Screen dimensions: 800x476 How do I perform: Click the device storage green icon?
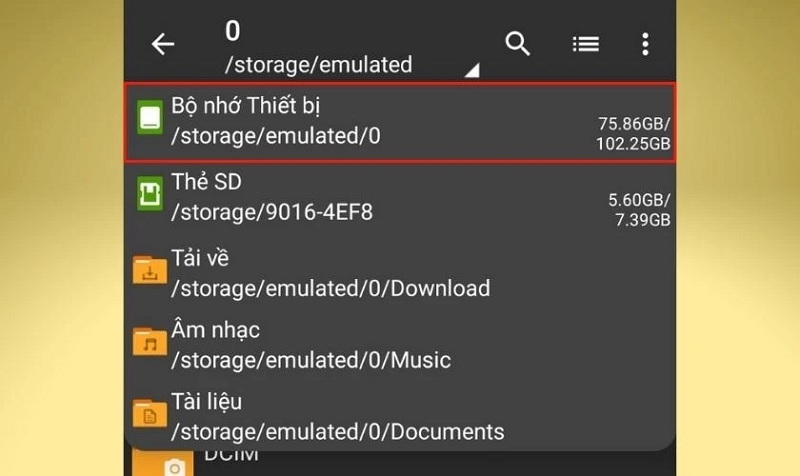(149, 120)
